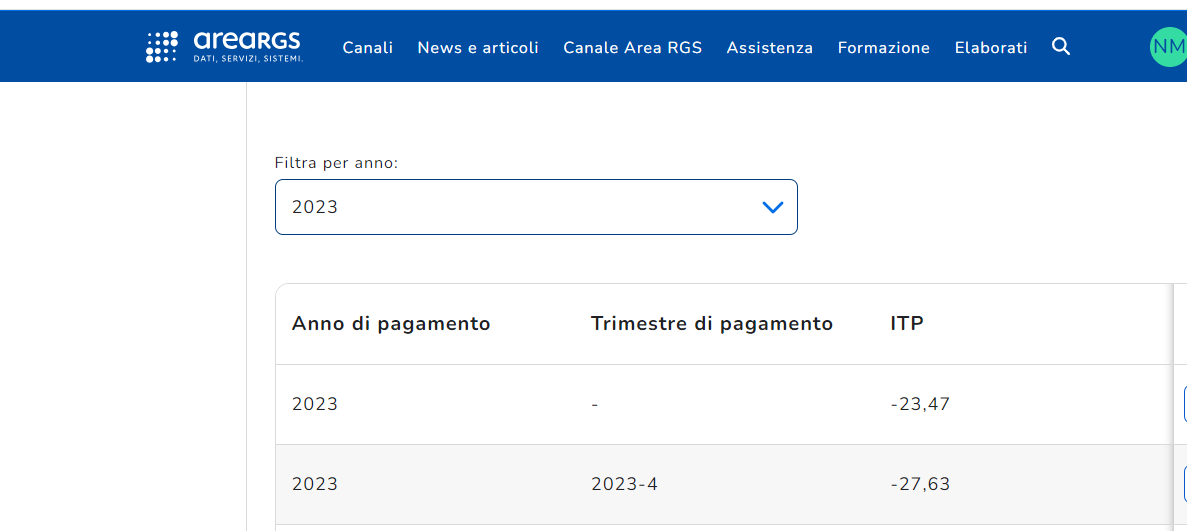This screenshot has width=1187, height=531.
Task: Open Canale Area RGS section
Action: [632, 48]
